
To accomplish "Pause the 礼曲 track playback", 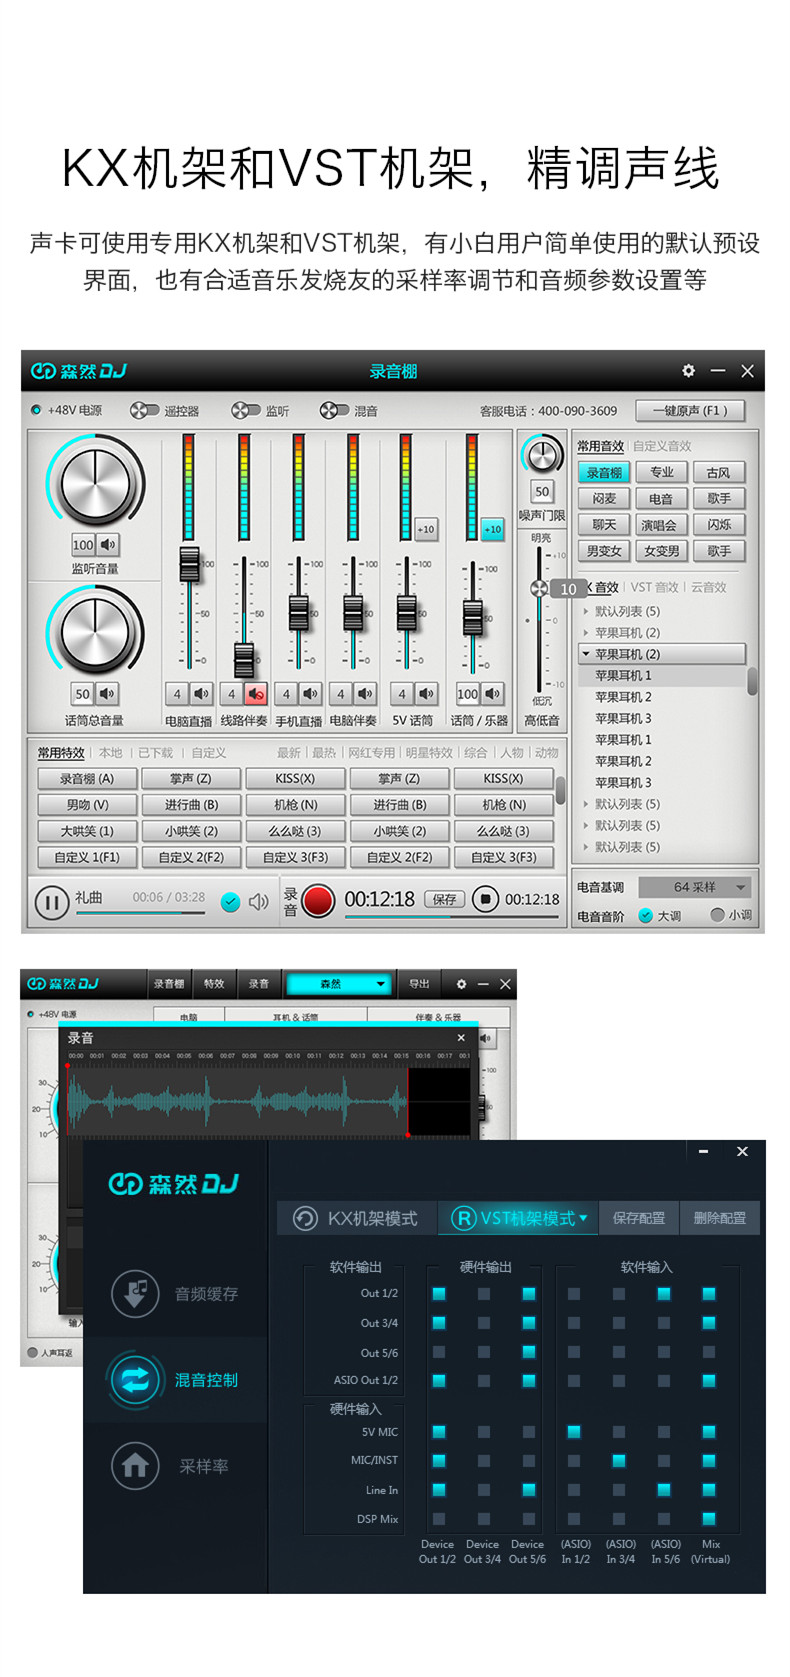I will click(51, 902).
